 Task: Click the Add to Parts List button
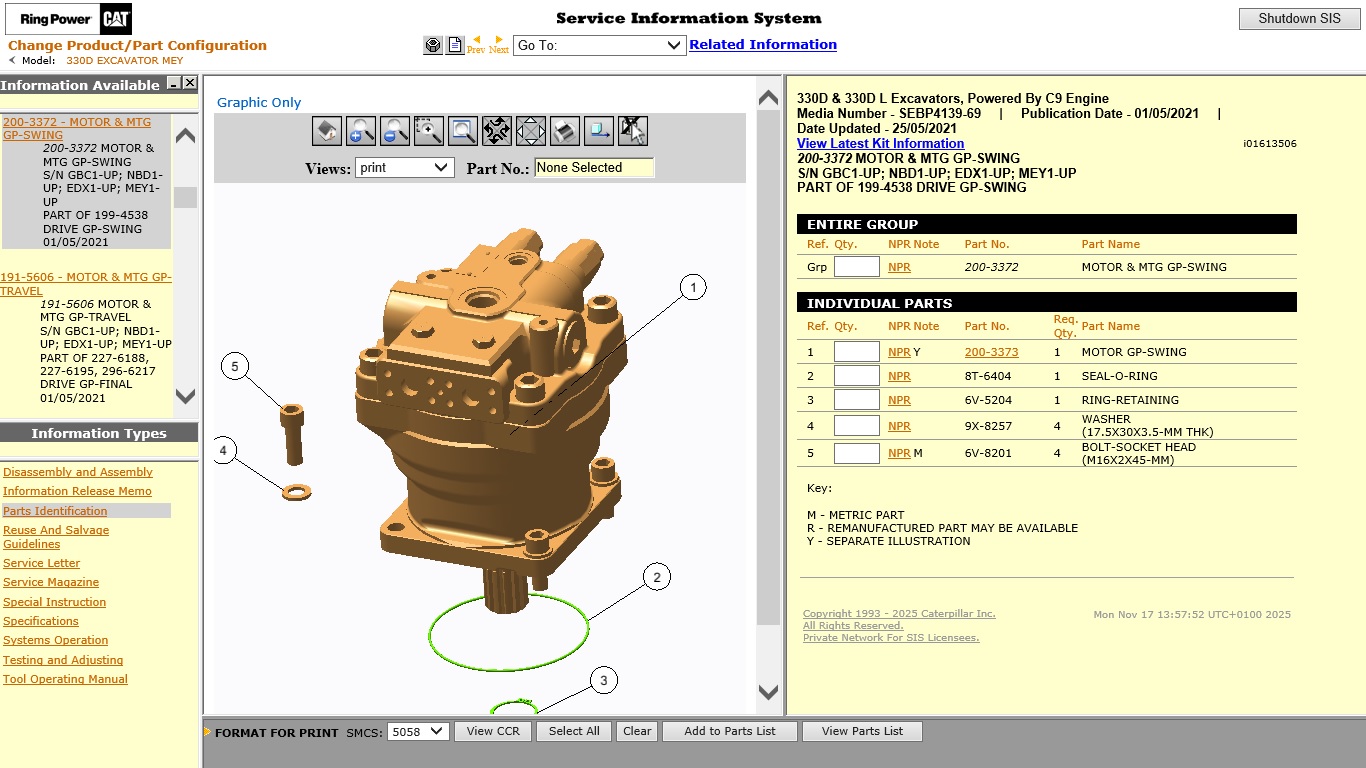click(730, 731)
